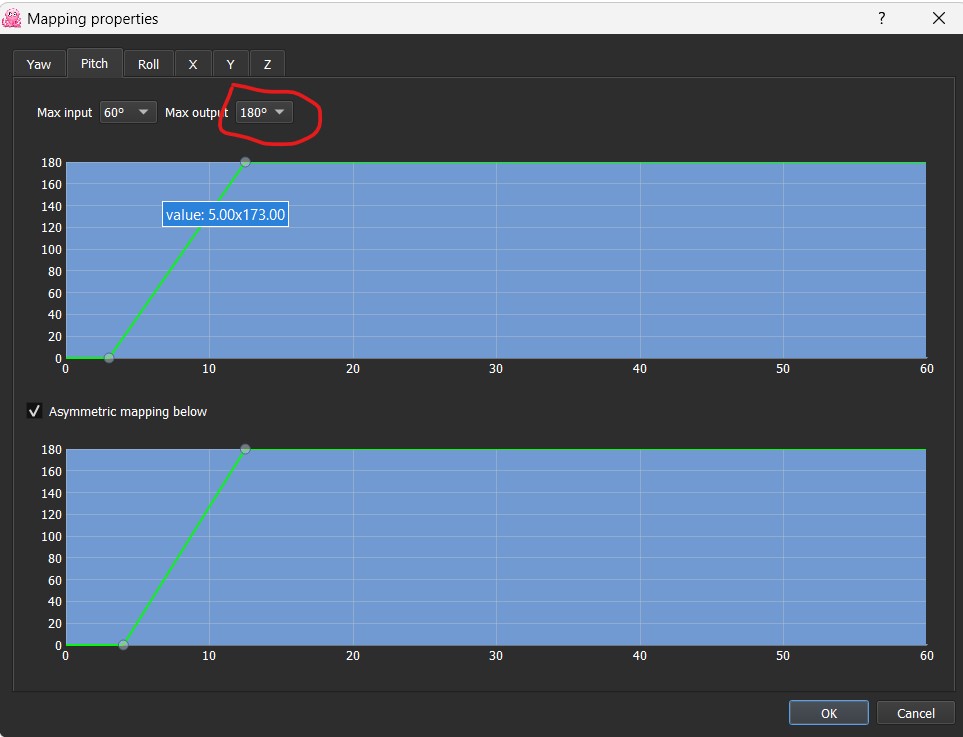Click the value 5.00x173.00 tooltip

click(225, 214)
